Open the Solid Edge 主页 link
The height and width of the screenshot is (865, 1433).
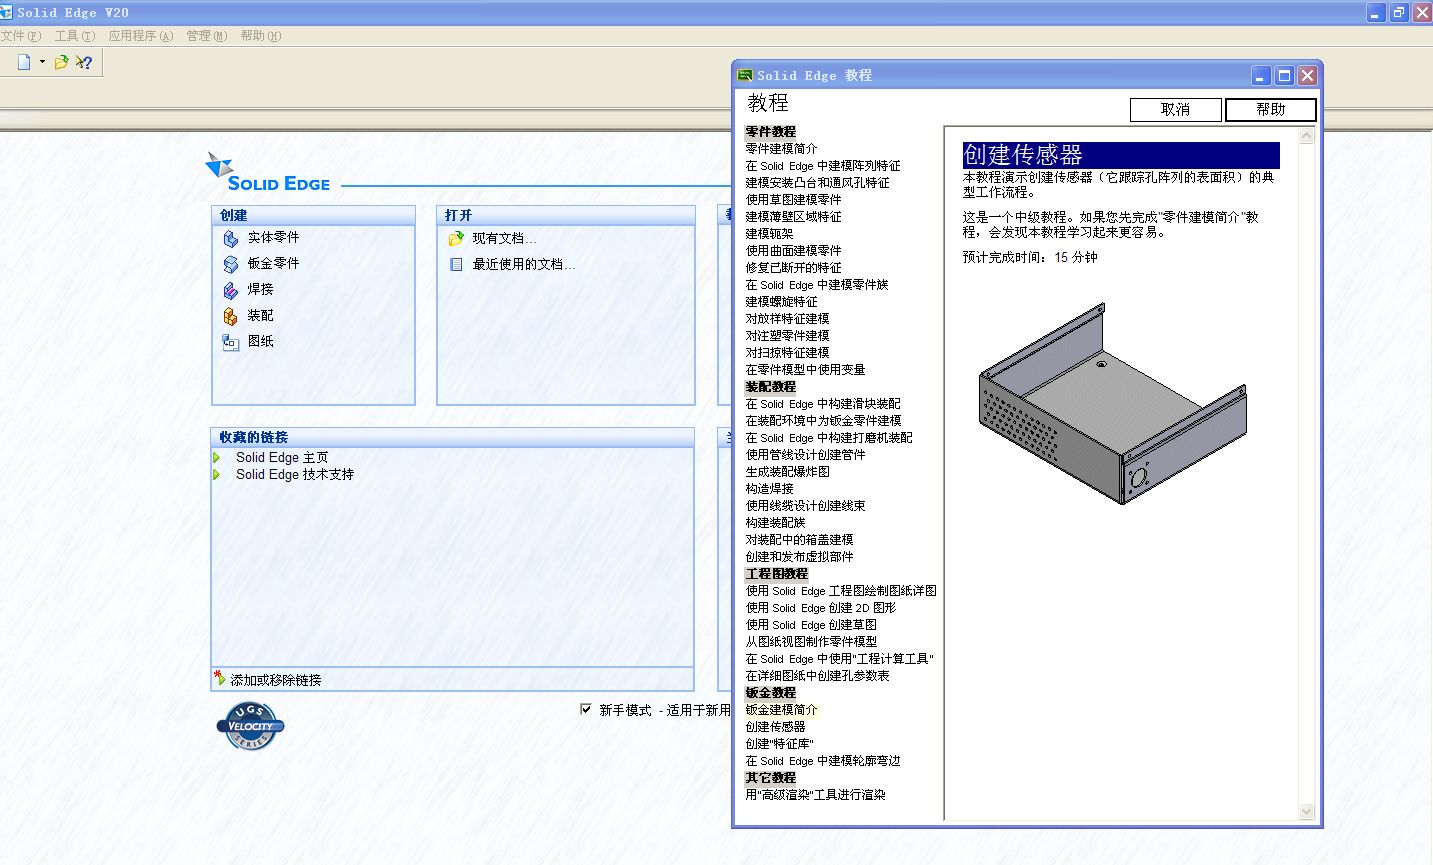(x=282, y=458)
